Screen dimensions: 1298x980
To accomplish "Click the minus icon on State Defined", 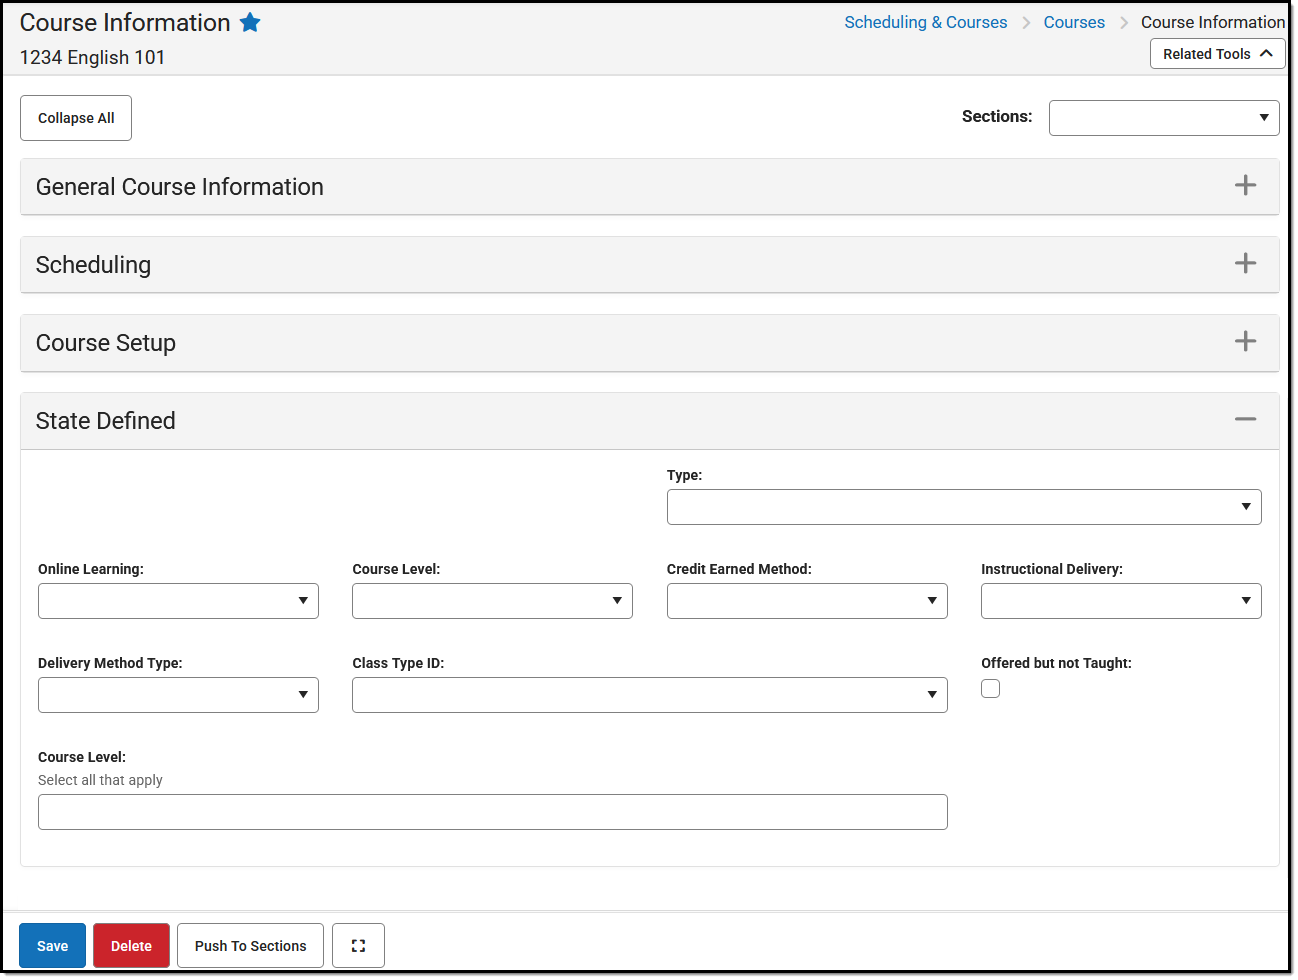I will [x=1245, y=419].
